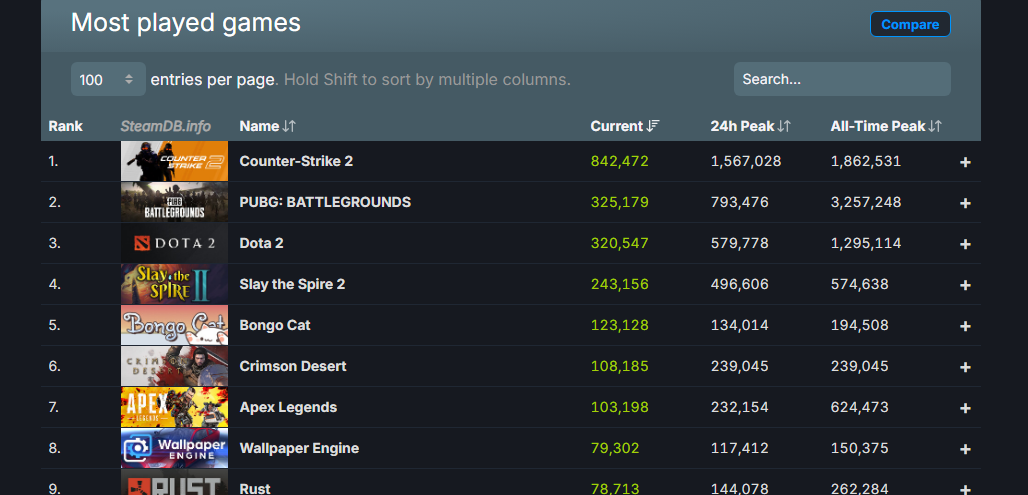The height and width of the screenshot is (495, 1028).
Task: Open the entries per page dropdown
Action: coord(108,79)
